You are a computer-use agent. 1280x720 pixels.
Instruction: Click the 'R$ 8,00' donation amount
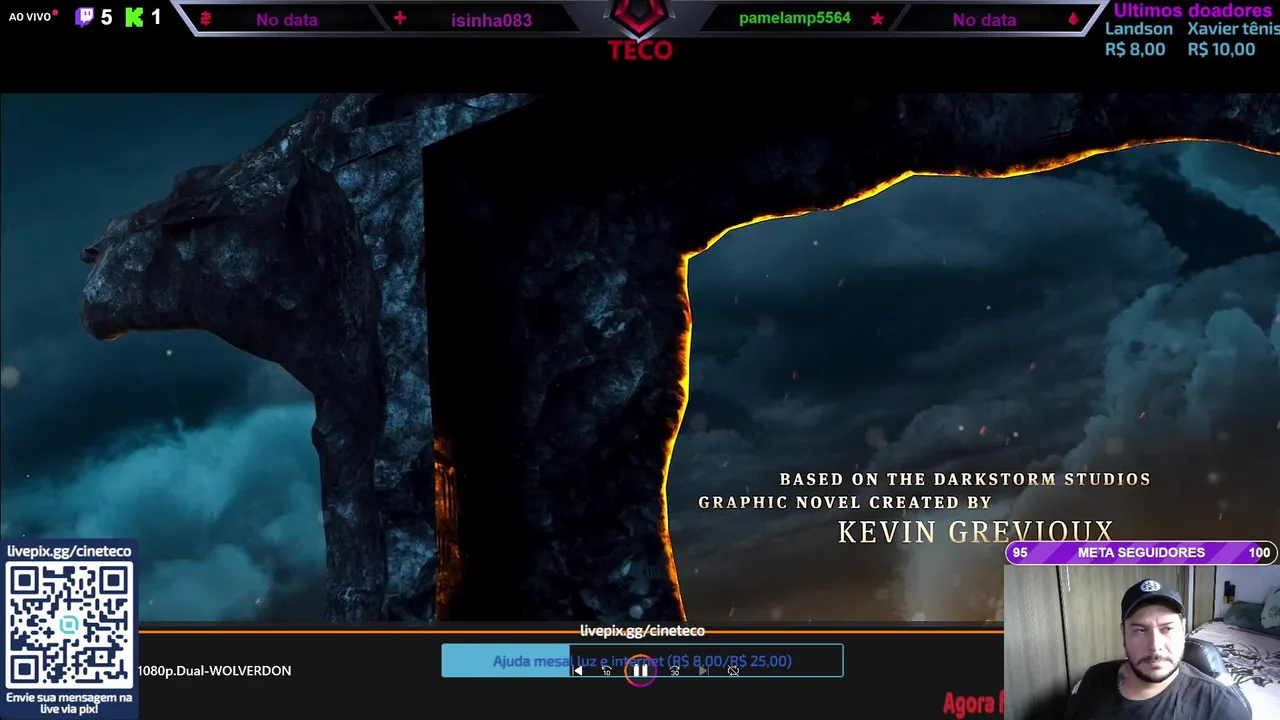point(1135,49)
